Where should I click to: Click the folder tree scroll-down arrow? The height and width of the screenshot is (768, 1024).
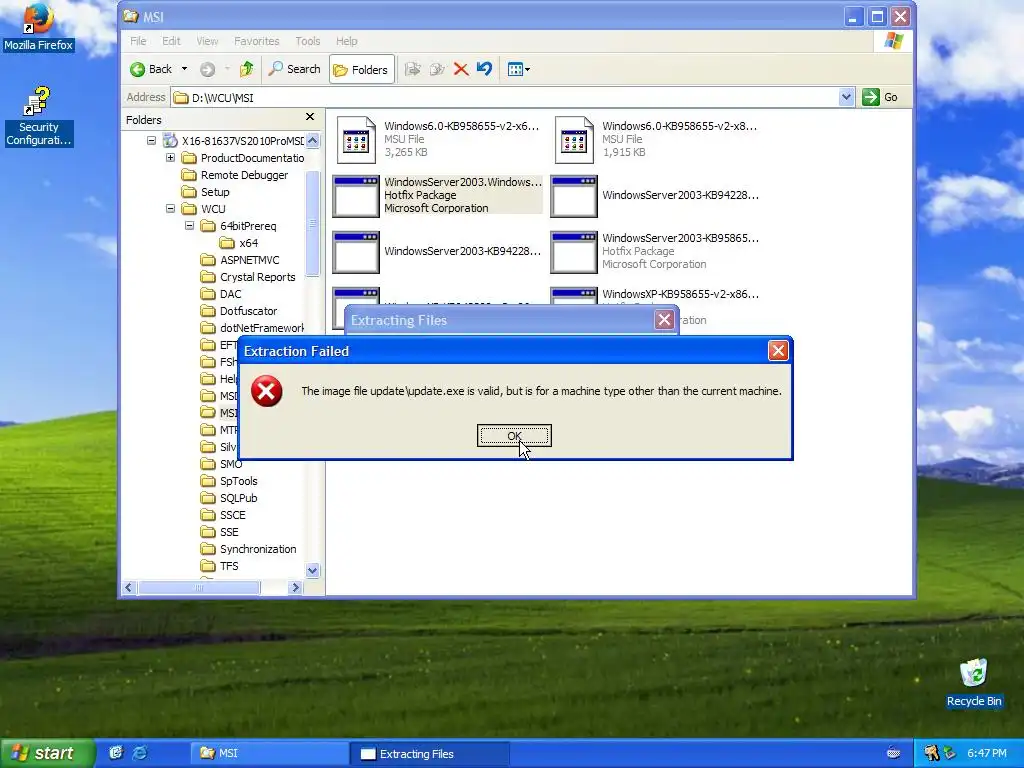(313, 570)
